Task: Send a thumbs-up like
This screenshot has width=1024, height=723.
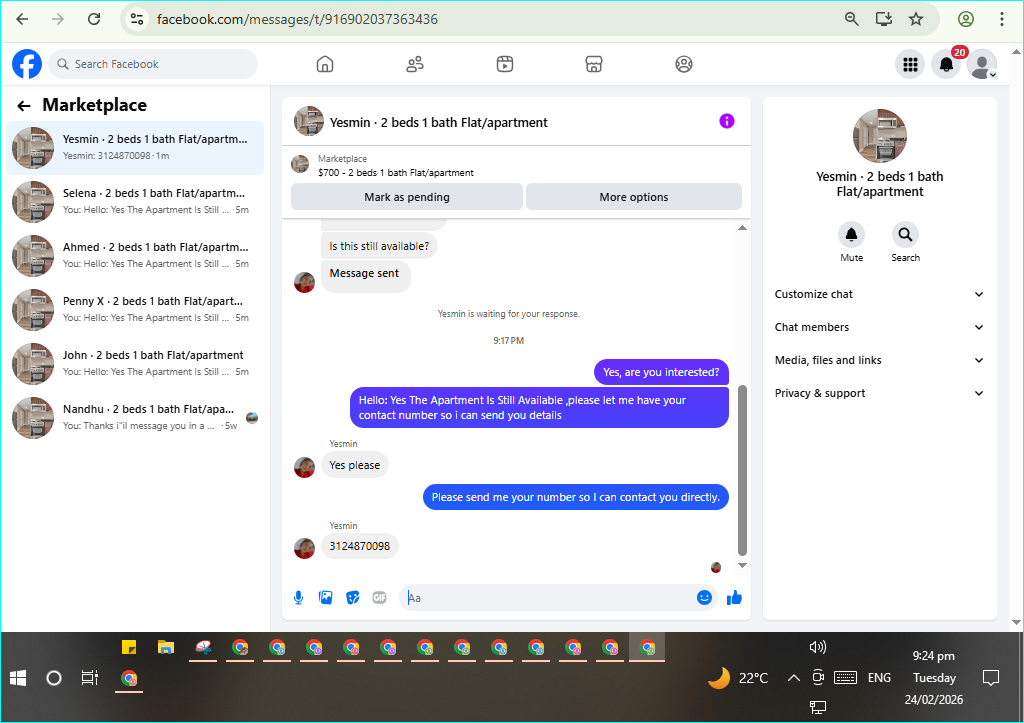Action: pos(734,598)
